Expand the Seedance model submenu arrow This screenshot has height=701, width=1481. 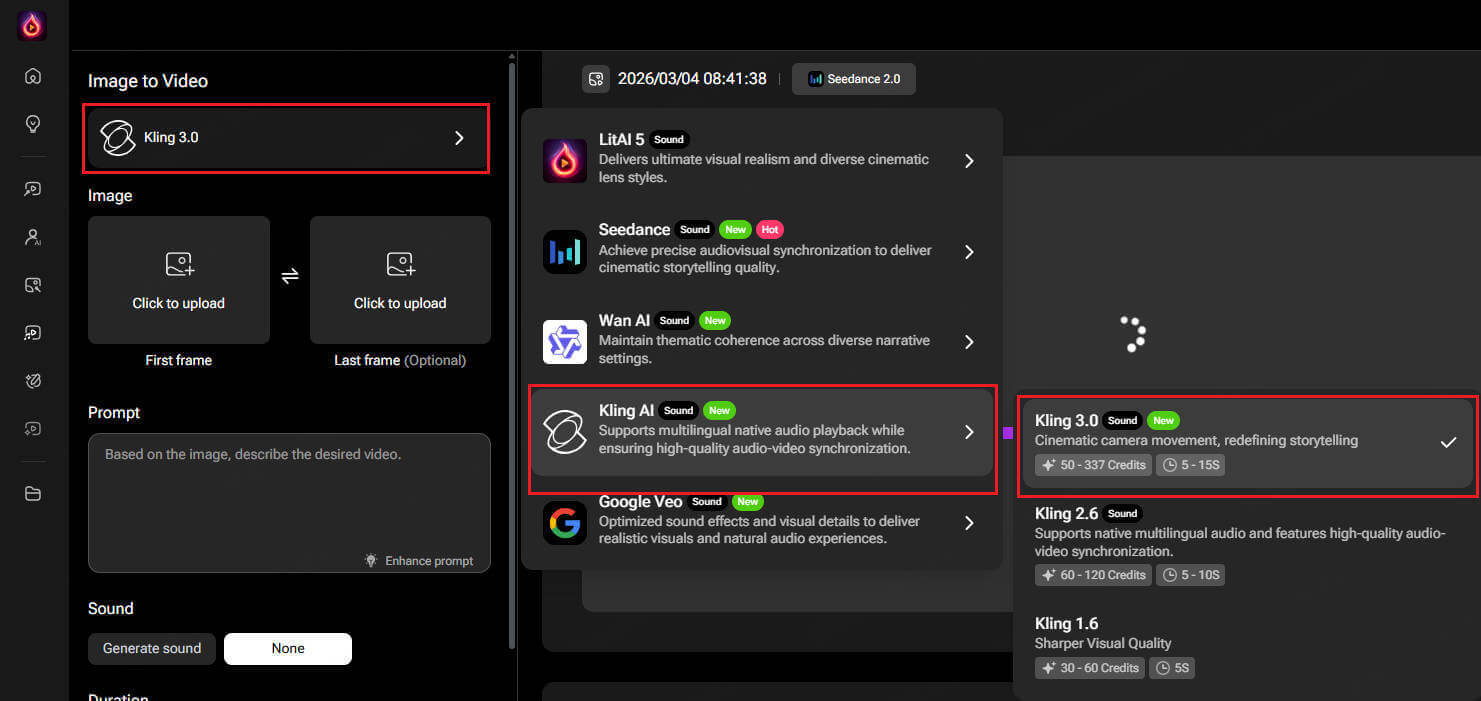968,252
